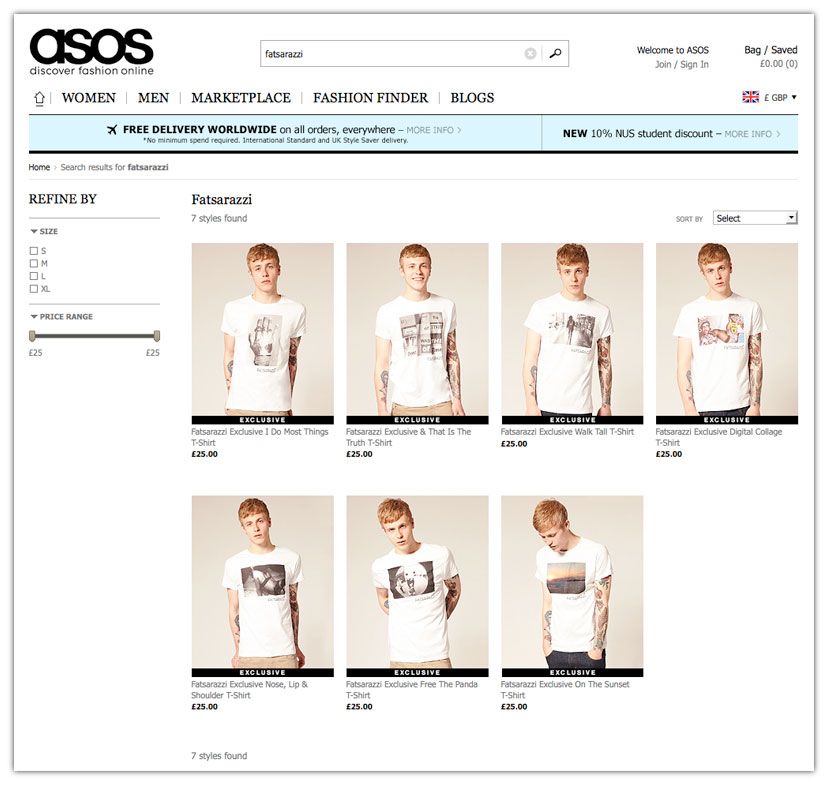Open NUS student discount More Info link
This screenshot has width=828, height=785.
point(752,134)
